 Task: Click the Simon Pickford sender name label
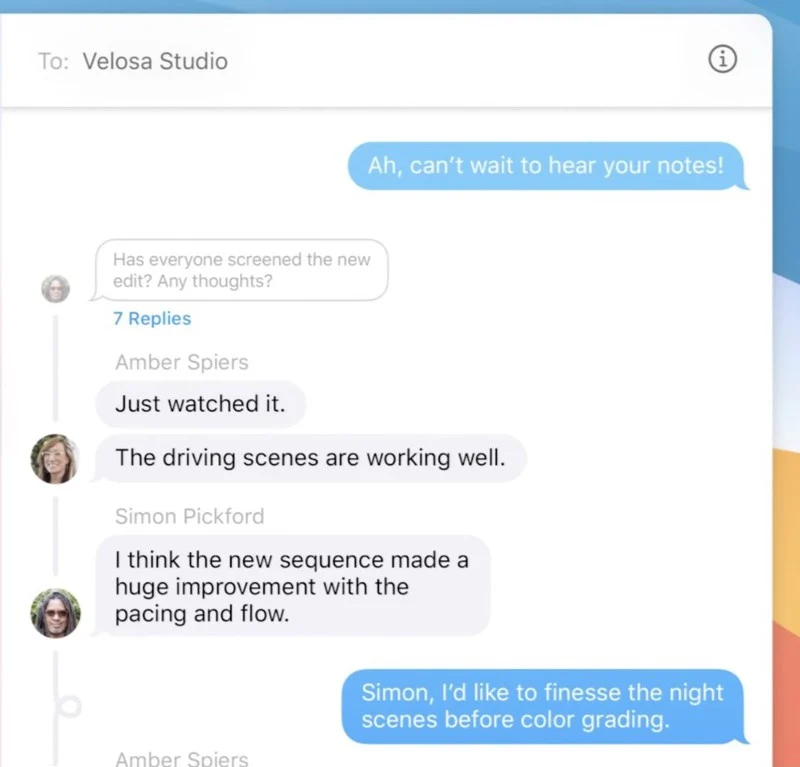tap(189, 516)
